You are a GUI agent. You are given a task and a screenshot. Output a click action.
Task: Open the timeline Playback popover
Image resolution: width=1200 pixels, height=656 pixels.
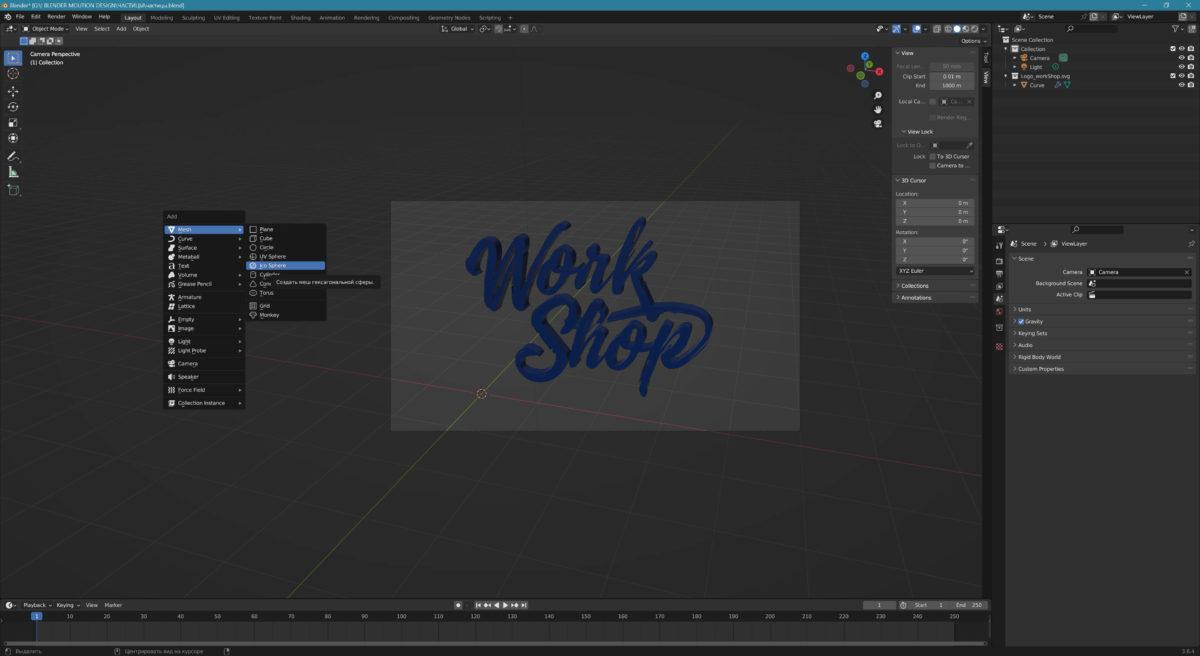[37, 605]
